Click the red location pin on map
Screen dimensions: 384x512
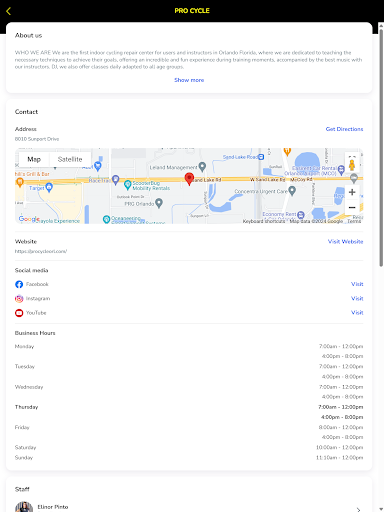point(189,179)
